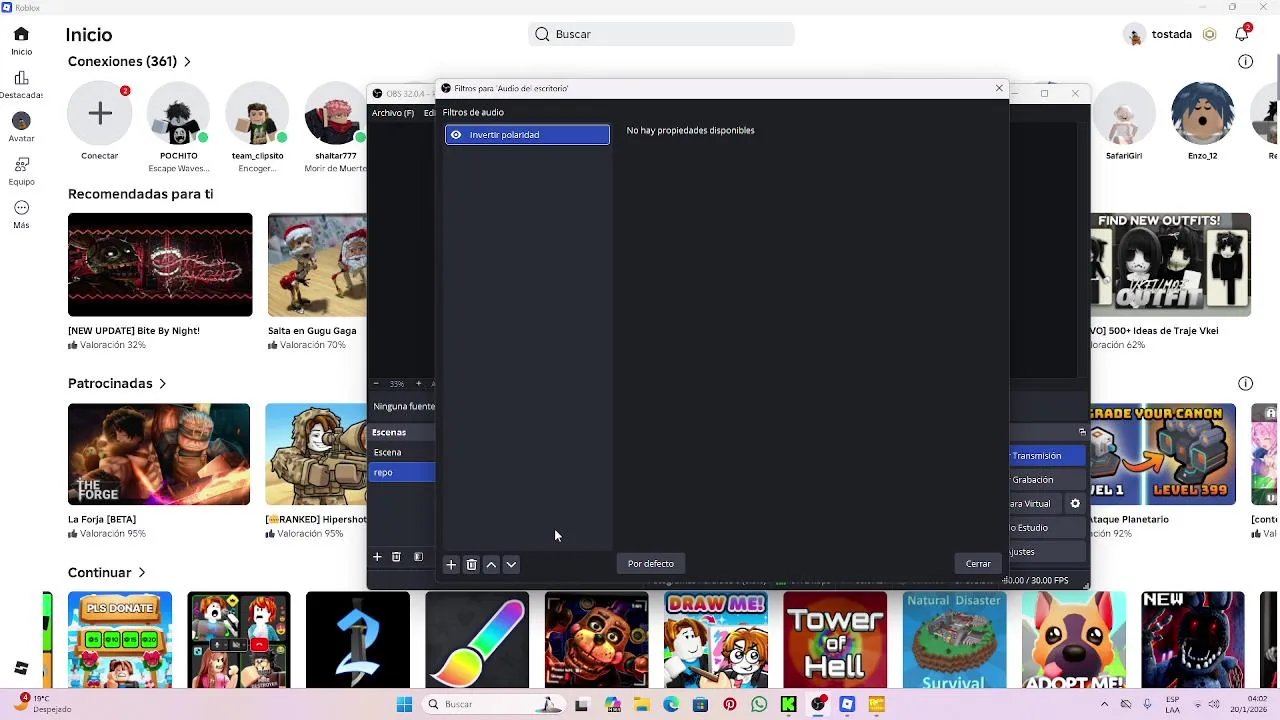Delete selected filter with trash icon
Viewport: 1280px width, 720px height.
471,565
